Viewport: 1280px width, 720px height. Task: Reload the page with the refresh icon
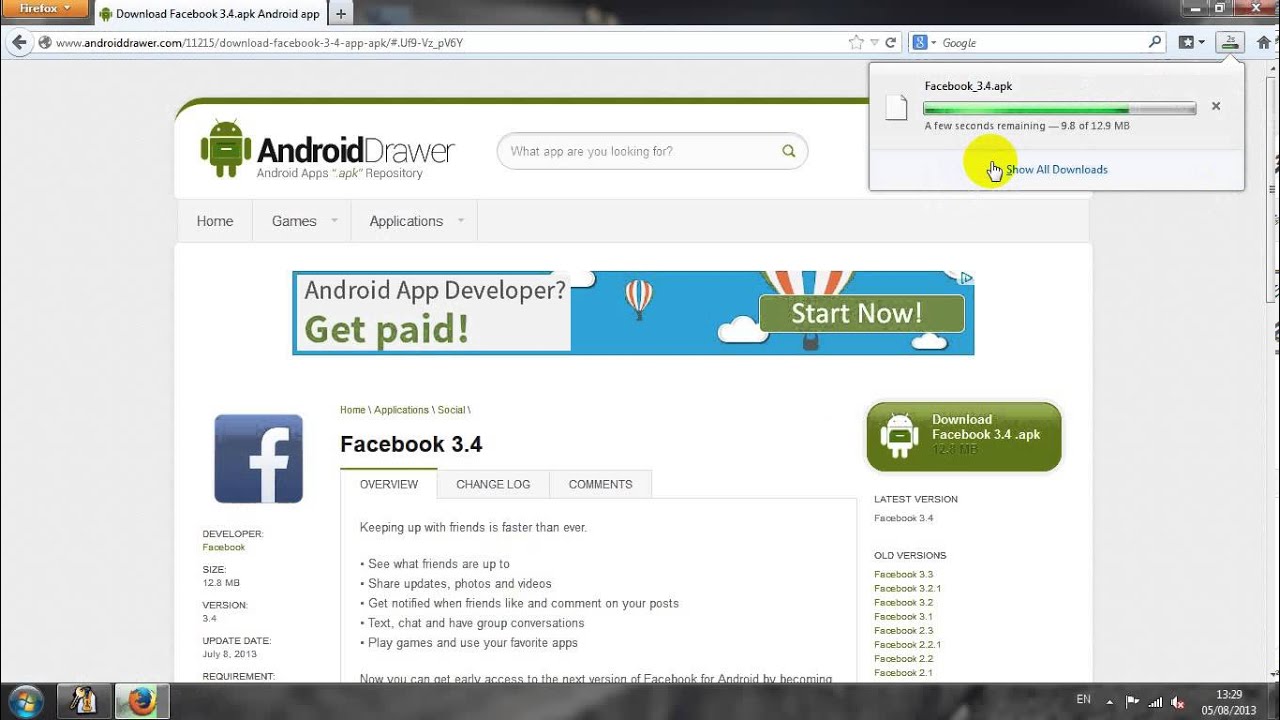(891, 43)
